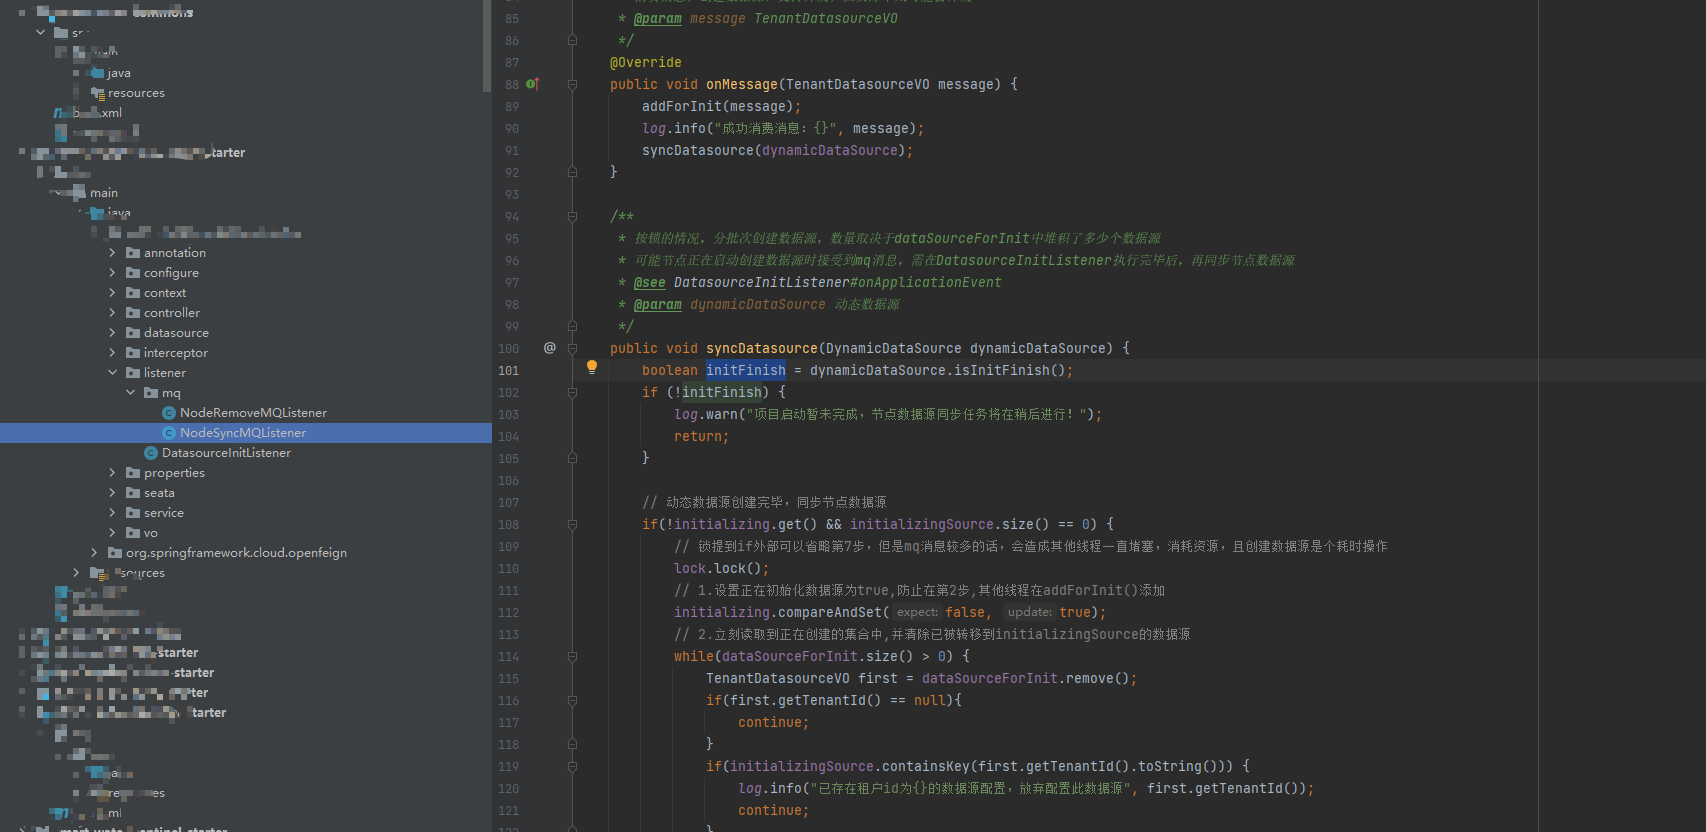This screenshot has height=832, width=1706.
Task: Expand the seata package chevron
Action: (x=112, y=493)
